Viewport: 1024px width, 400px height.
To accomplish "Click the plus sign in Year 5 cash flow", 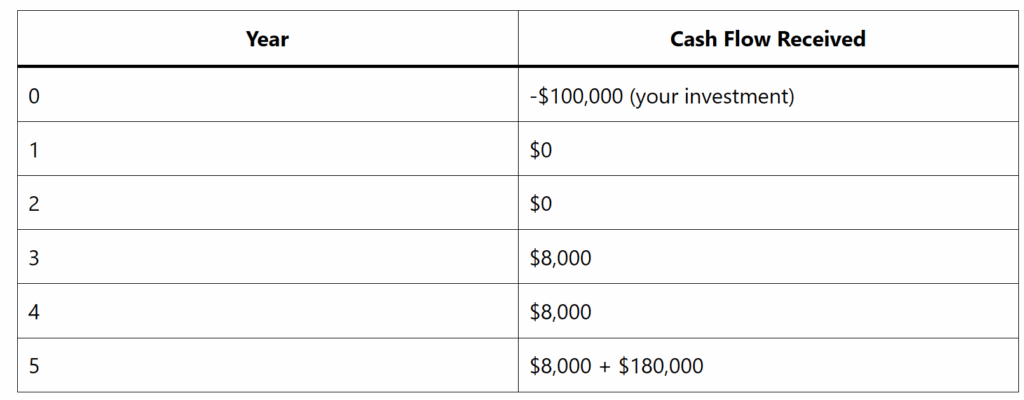I will click(605, 366).
